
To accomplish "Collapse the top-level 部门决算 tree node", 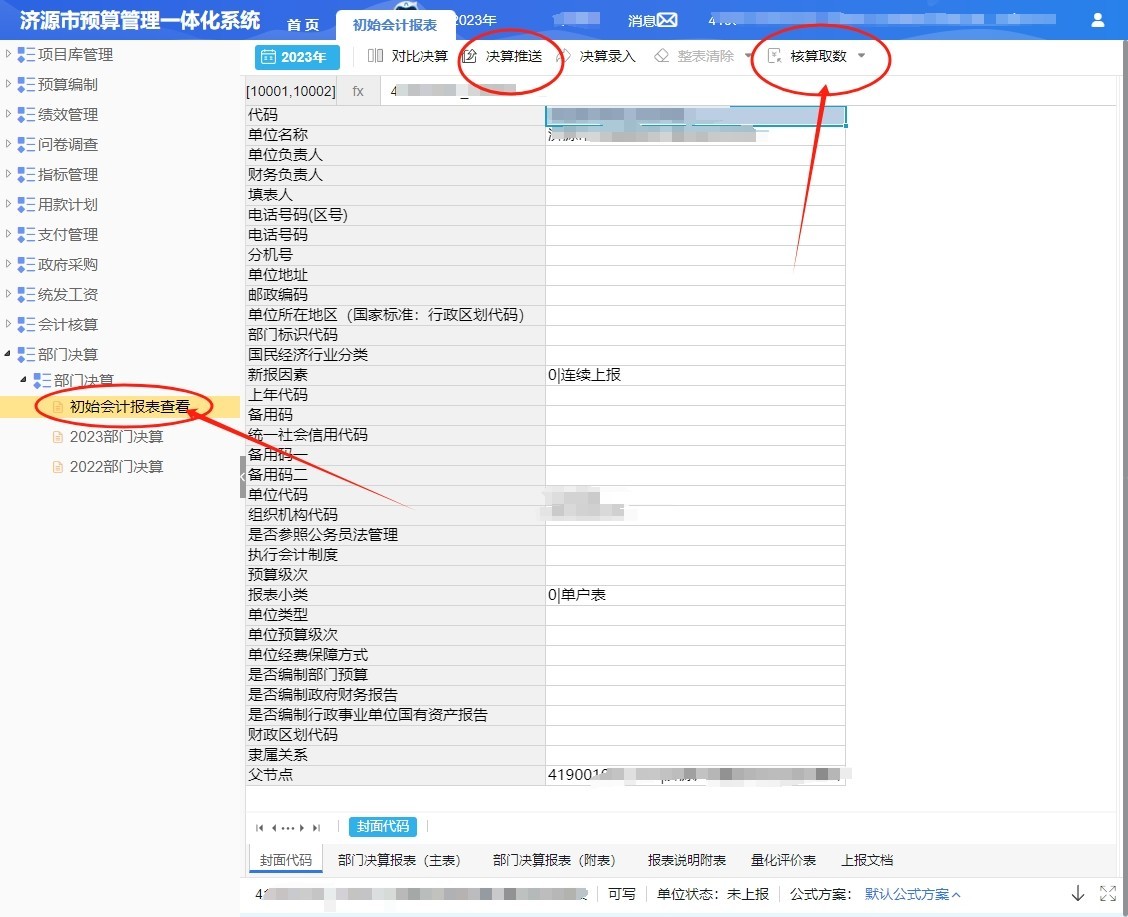I will tap(8, 354).
